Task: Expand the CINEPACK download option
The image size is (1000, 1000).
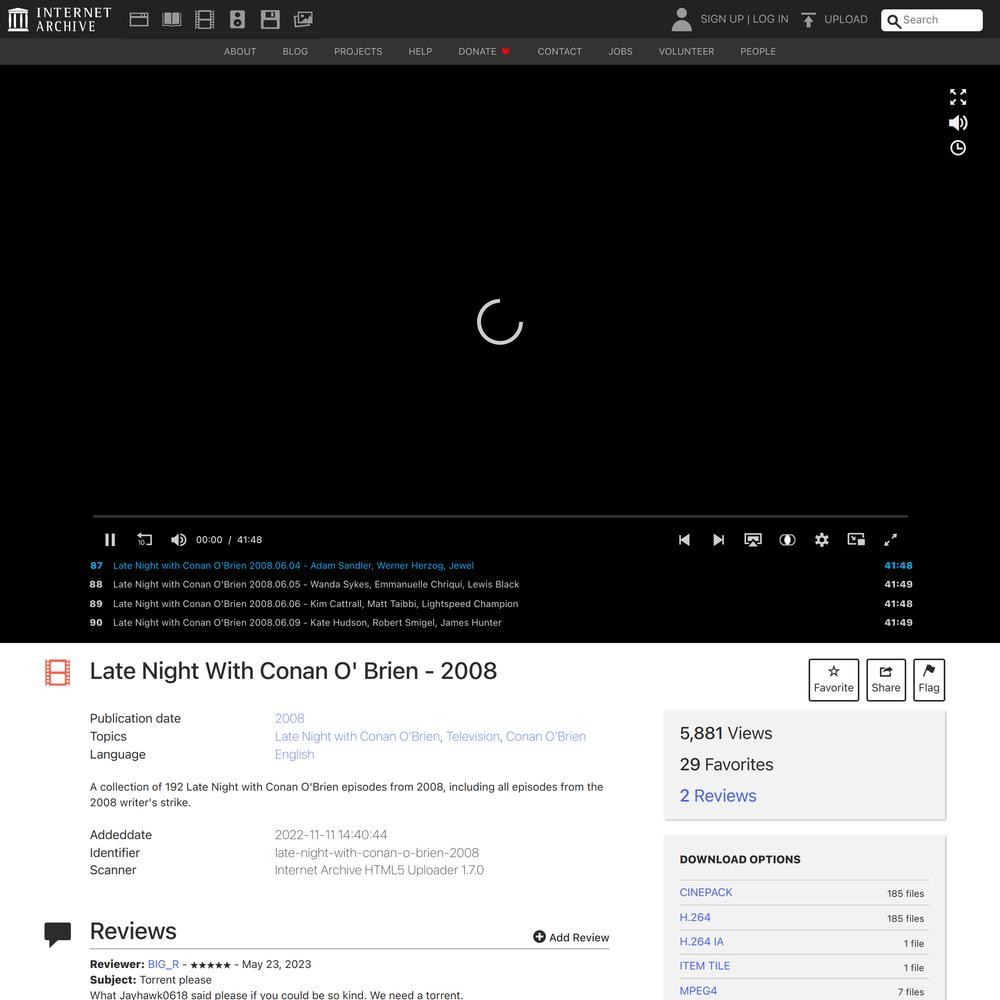Action: click(x=706, y=892)
